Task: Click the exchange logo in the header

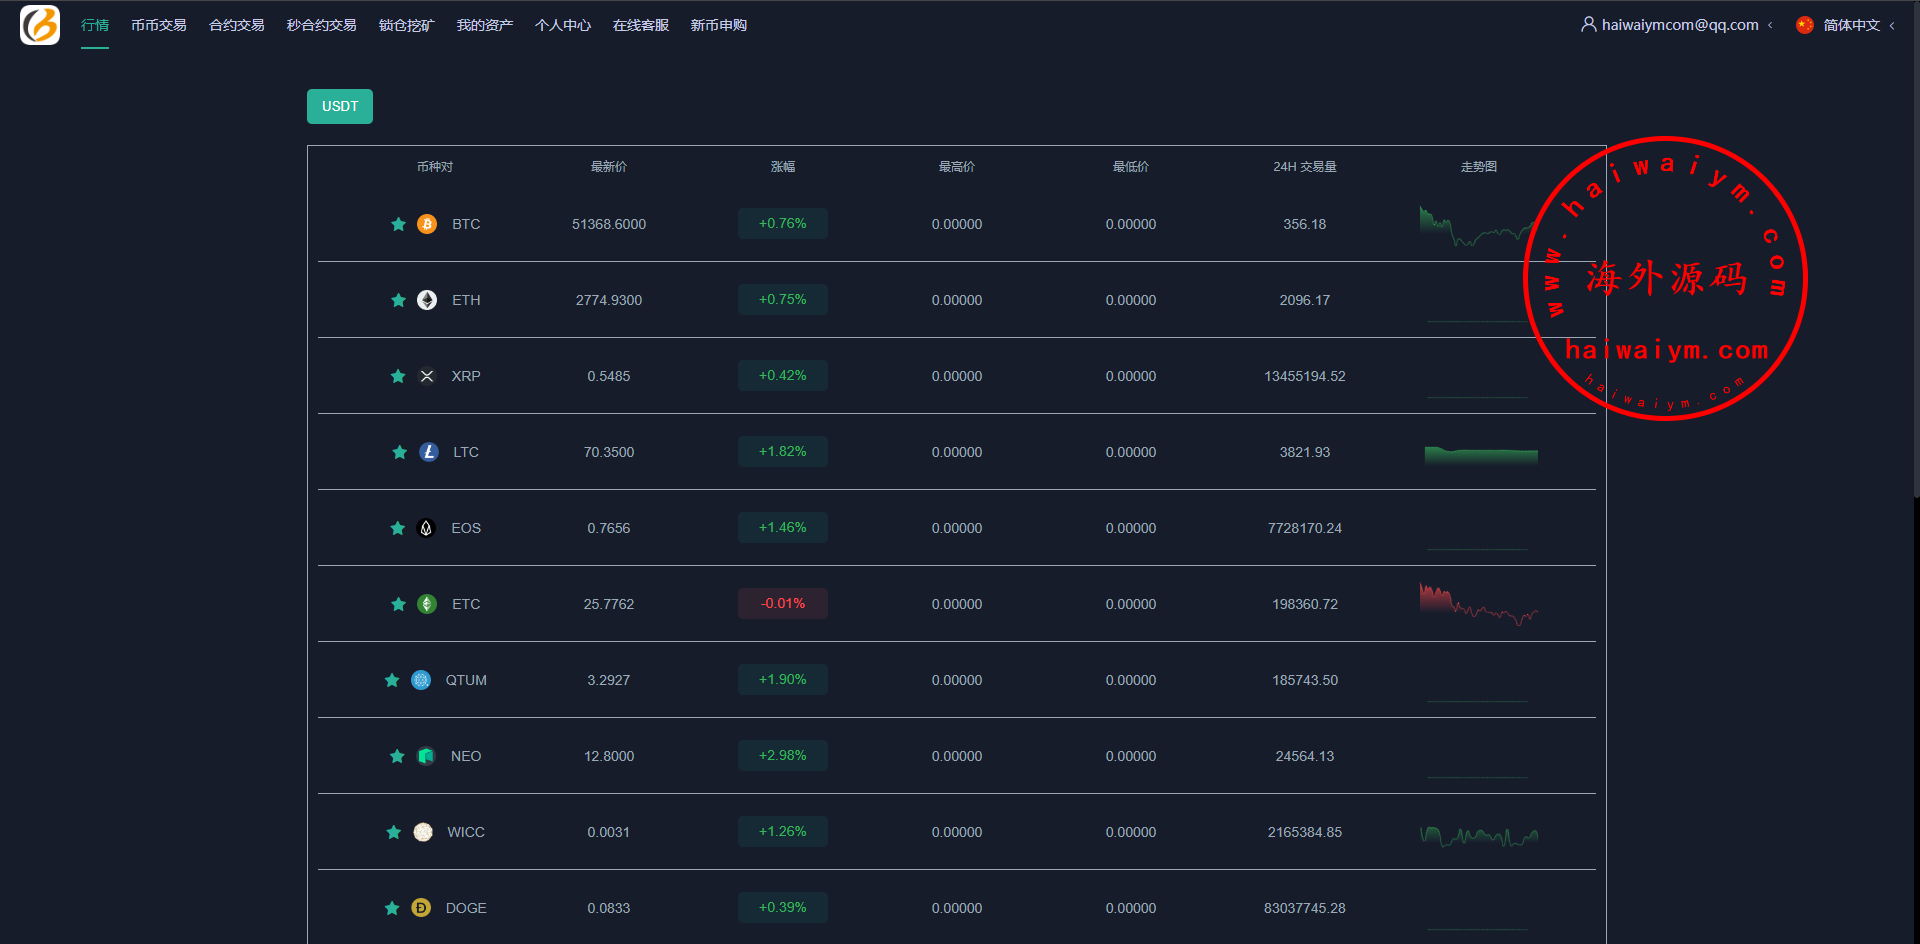Action: (40, 25)
